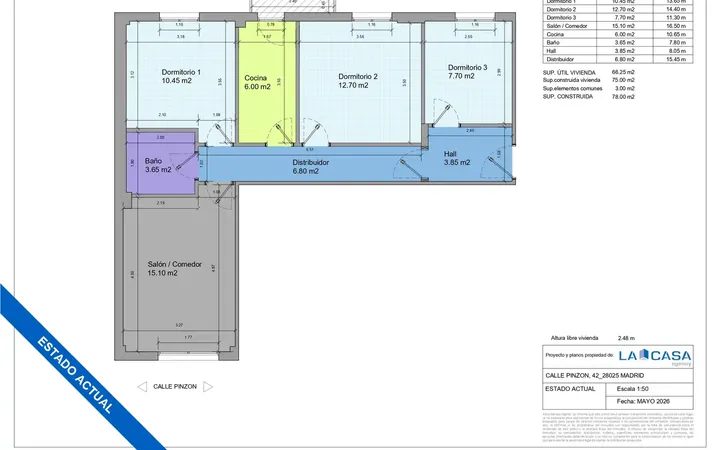Viewport: 720px width, 450px height.
Task: Click the Distribuidor row name in the table
Action: pyautogui.click(x=560, y=59)
